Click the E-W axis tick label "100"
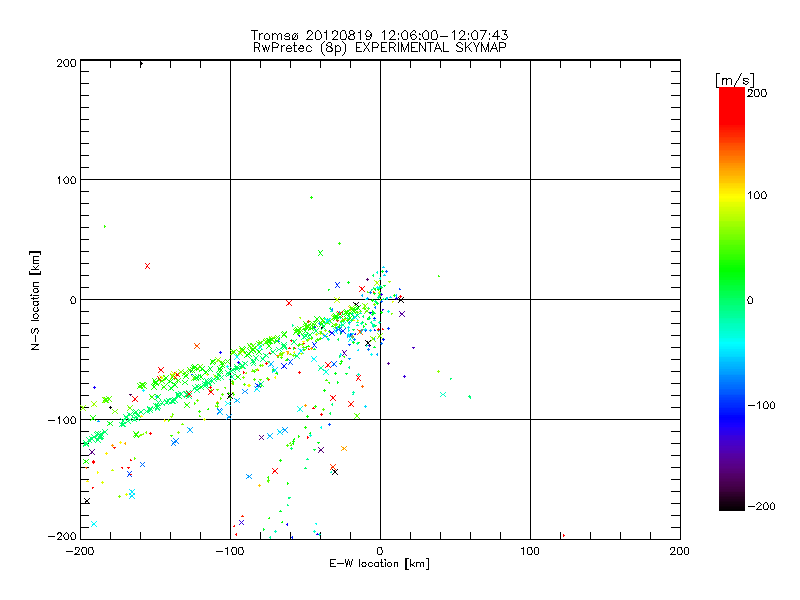The image size is (800, 600). click(x=530, y=551)
